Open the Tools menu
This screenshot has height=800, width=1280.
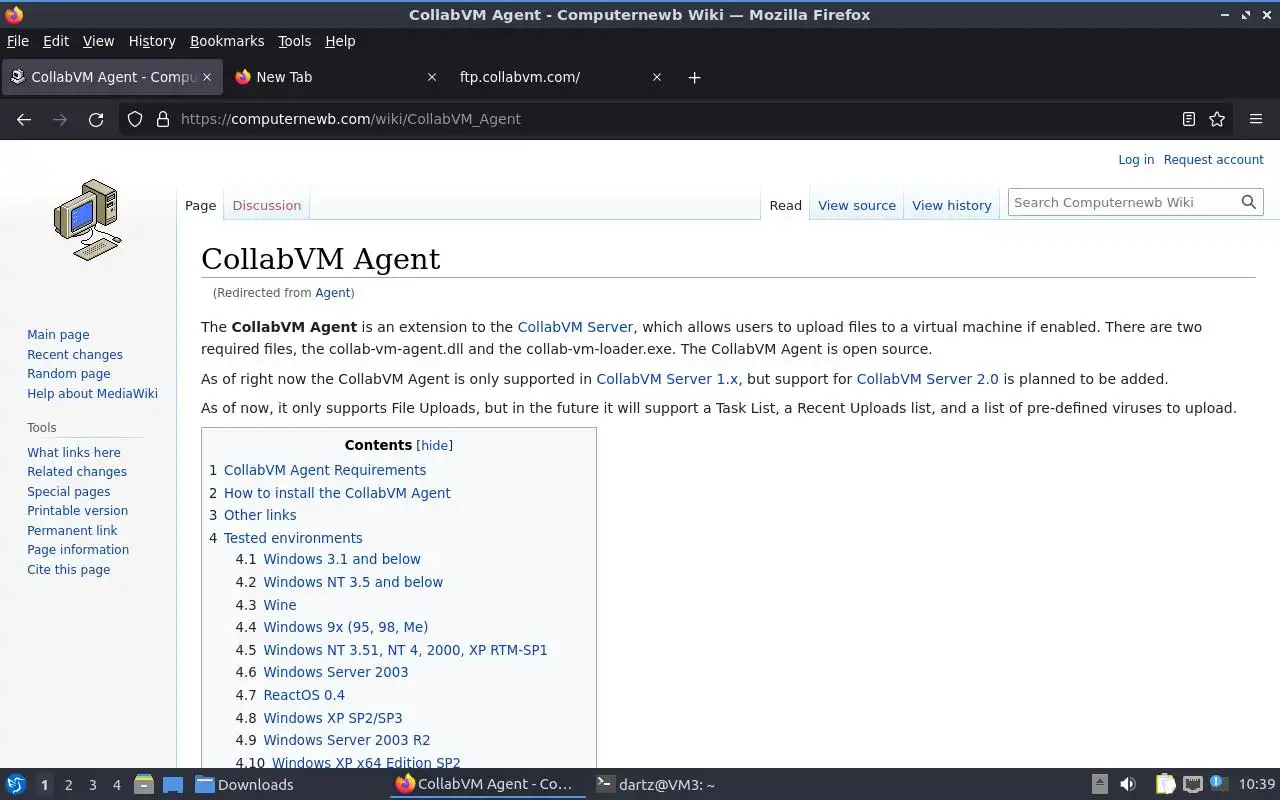(294, 41)
